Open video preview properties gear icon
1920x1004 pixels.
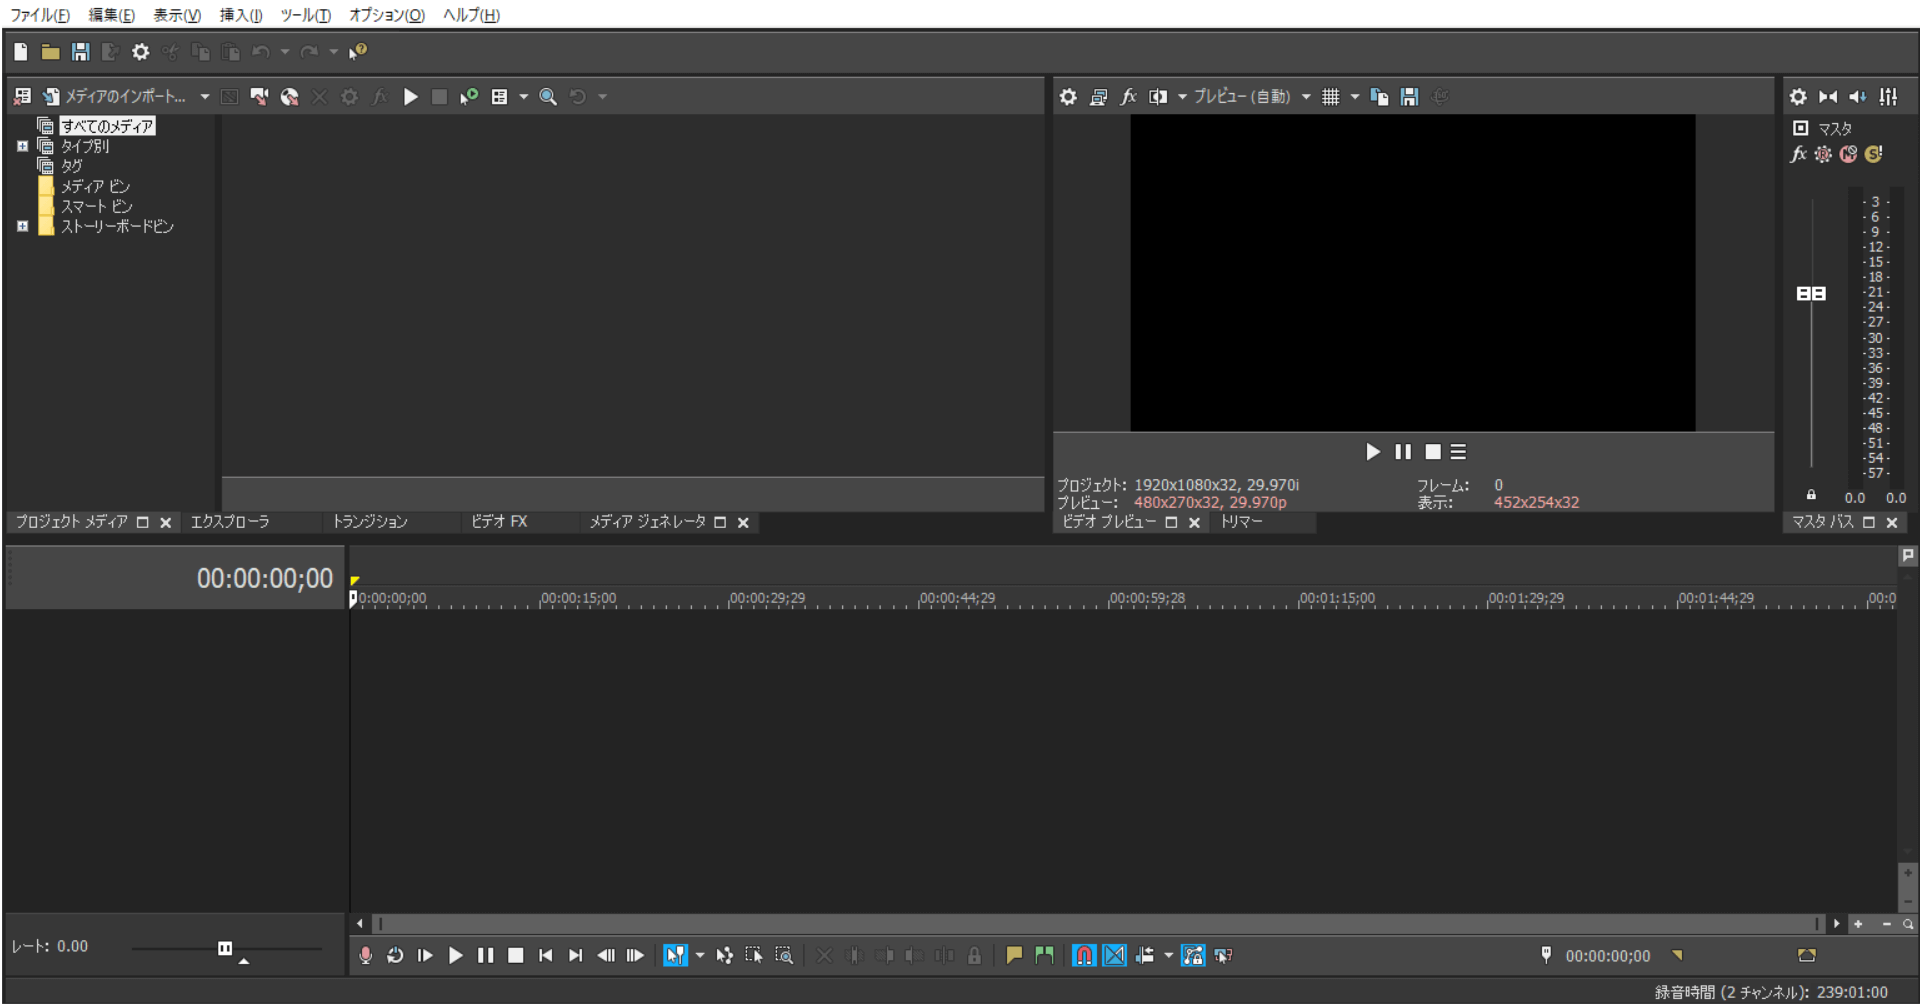[1068, 97]
